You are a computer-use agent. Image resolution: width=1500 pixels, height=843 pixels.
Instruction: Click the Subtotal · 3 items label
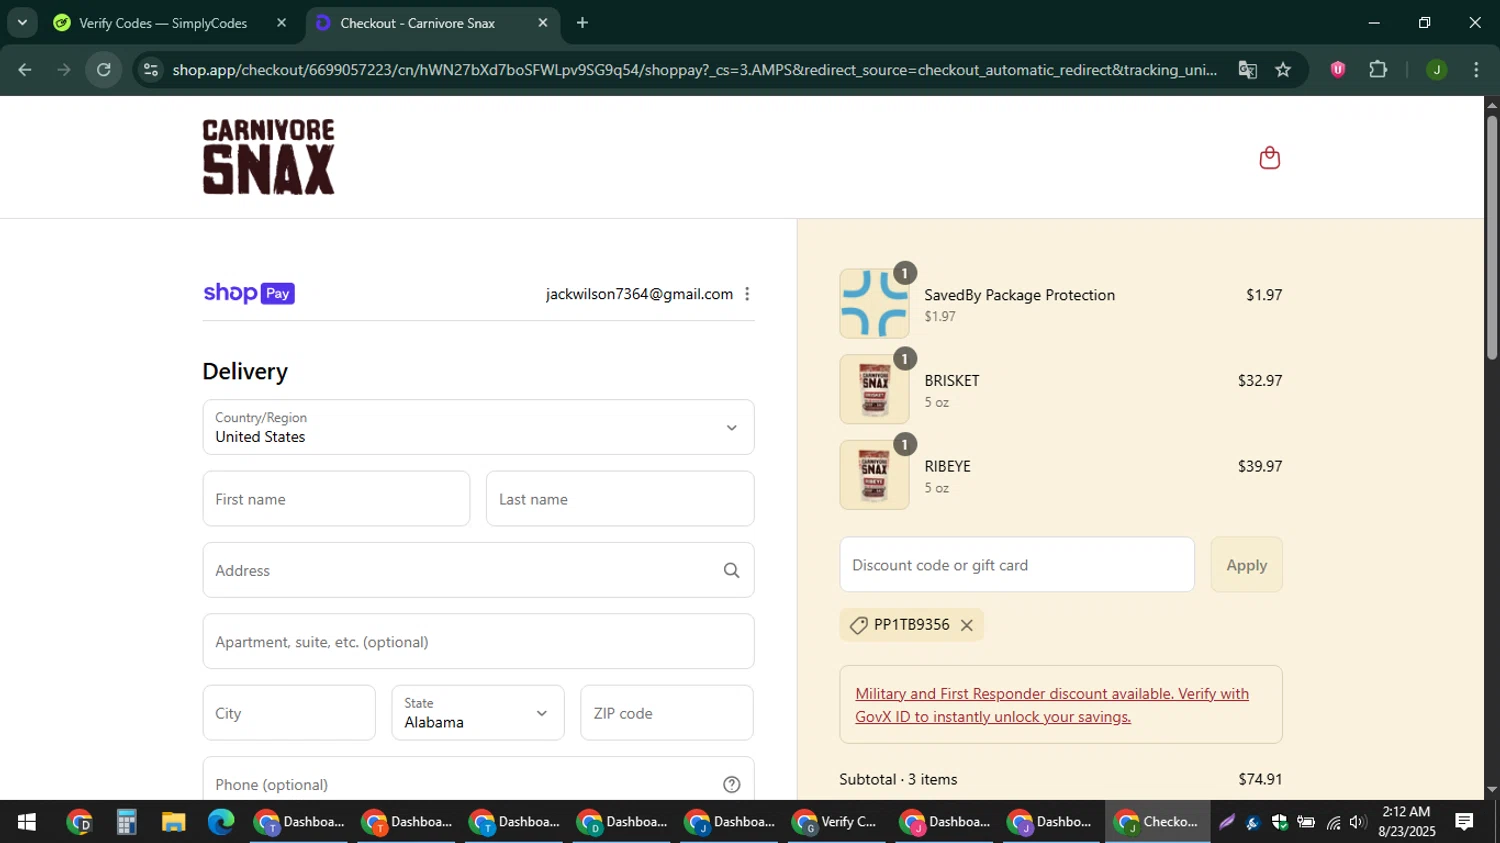coord(898,779)
